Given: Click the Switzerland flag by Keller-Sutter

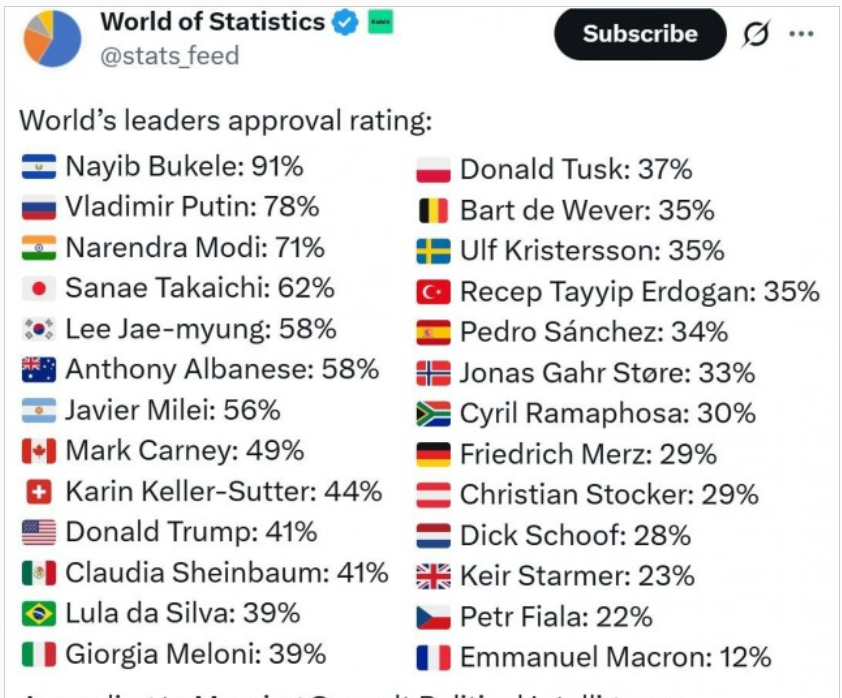Looking at the screenshot, I should [x=39, y=492].
